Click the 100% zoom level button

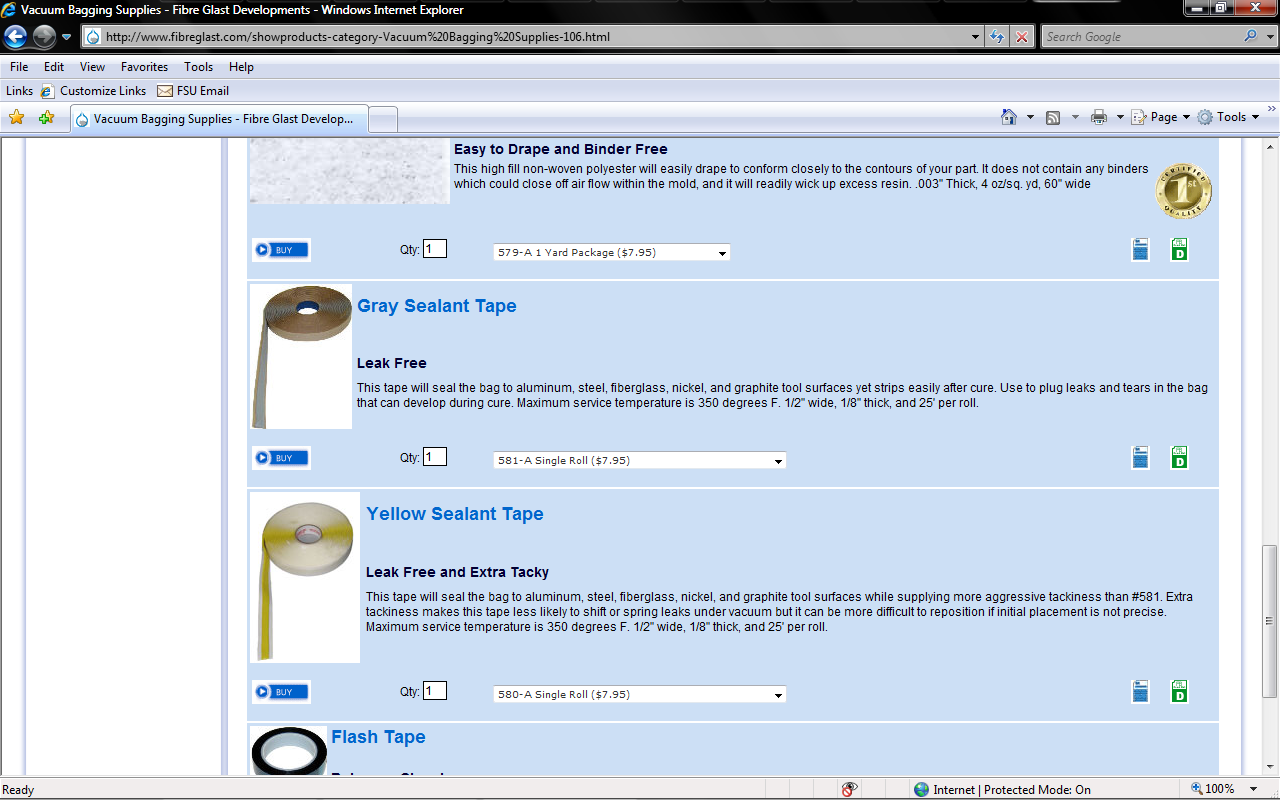[1211, 789]
